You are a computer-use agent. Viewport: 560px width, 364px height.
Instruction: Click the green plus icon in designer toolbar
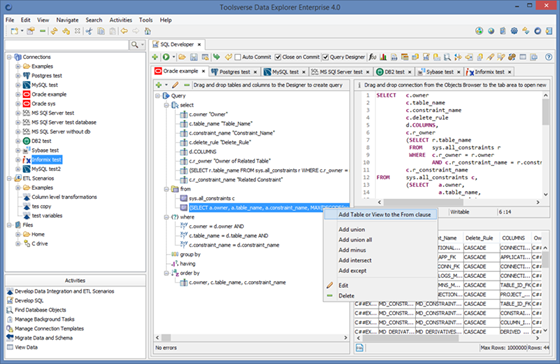click(x=159, y=85)
